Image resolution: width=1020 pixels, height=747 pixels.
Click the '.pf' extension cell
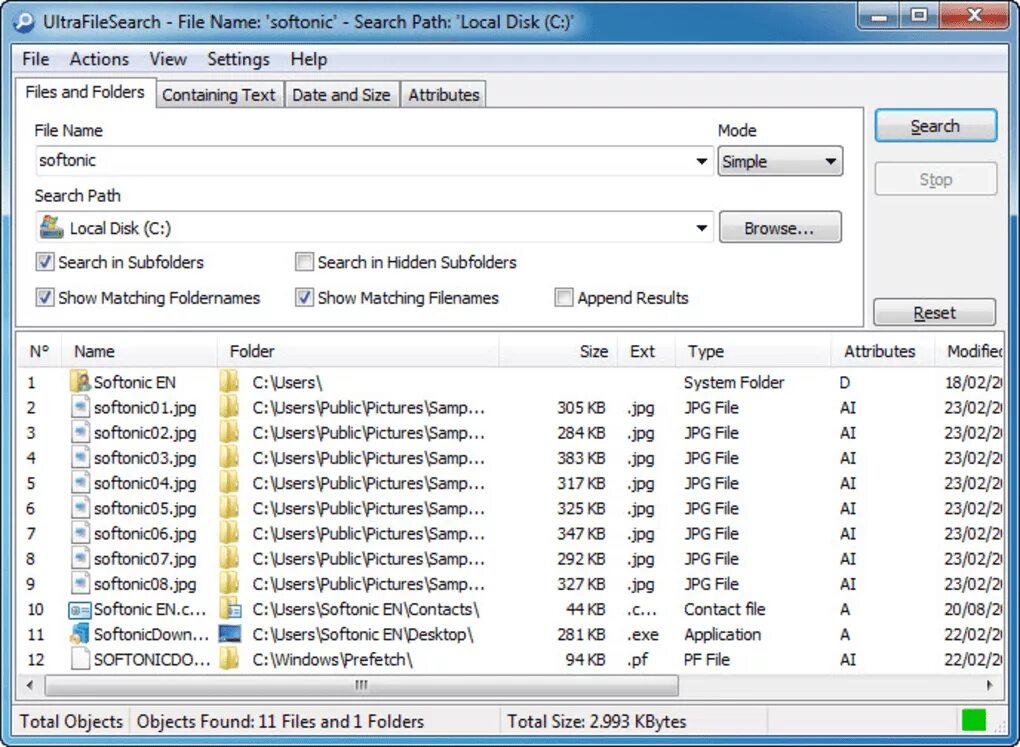point(638,660)
